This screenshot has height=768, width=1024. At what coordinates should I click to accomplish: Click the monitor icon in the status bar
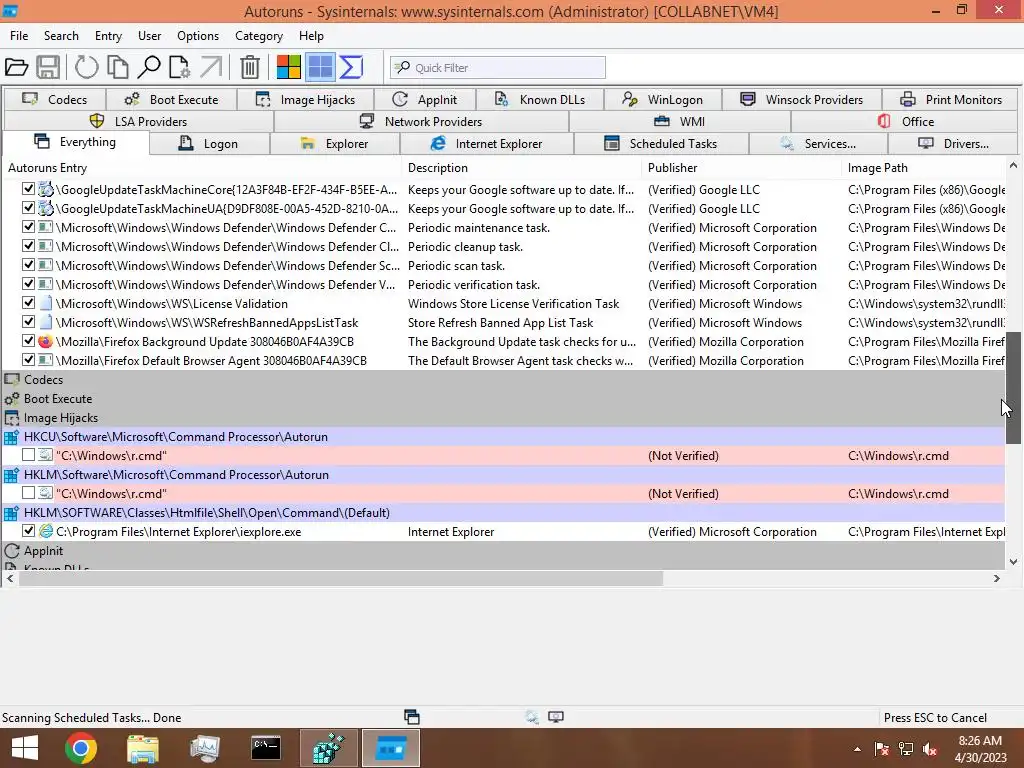click(x=556, y=717)
